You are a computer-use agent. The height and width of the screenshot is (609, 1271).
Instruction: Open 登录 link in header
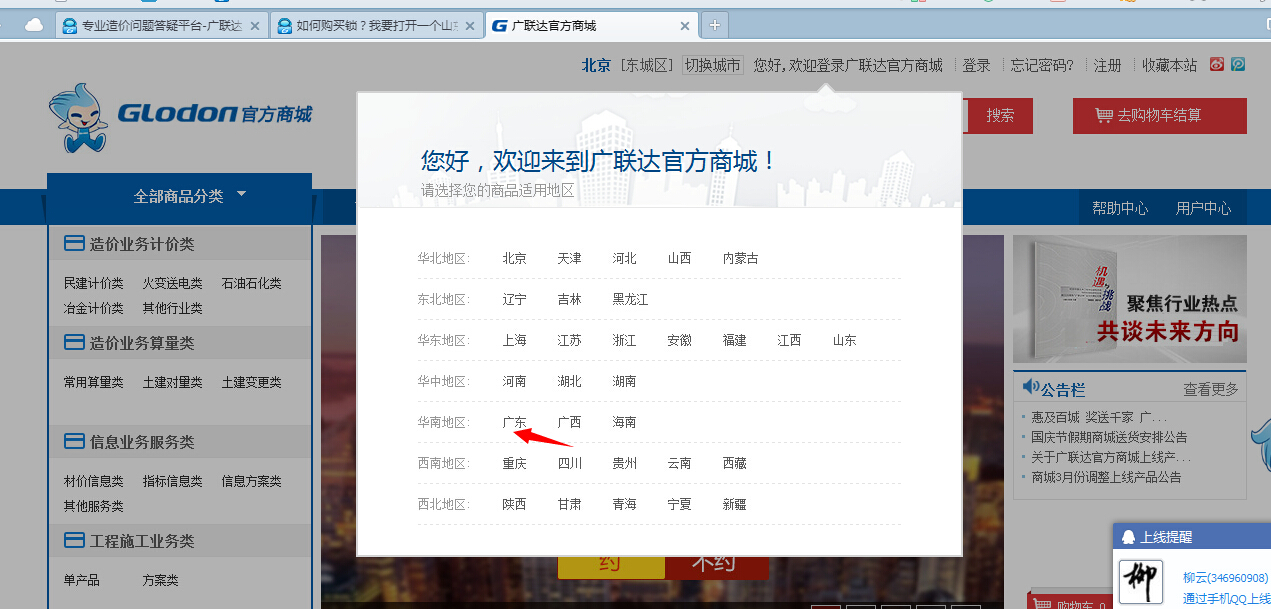(x=976, y=65)
